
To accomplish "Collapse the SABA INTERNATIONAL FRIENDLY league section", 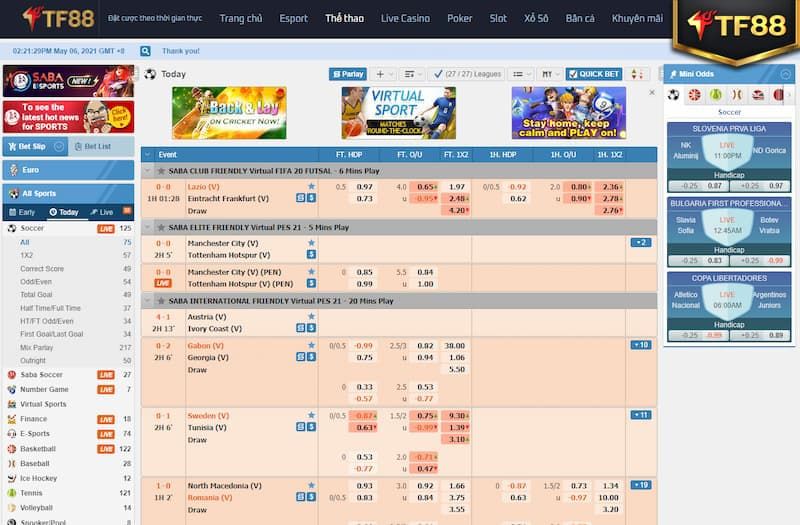I will 147,301.
